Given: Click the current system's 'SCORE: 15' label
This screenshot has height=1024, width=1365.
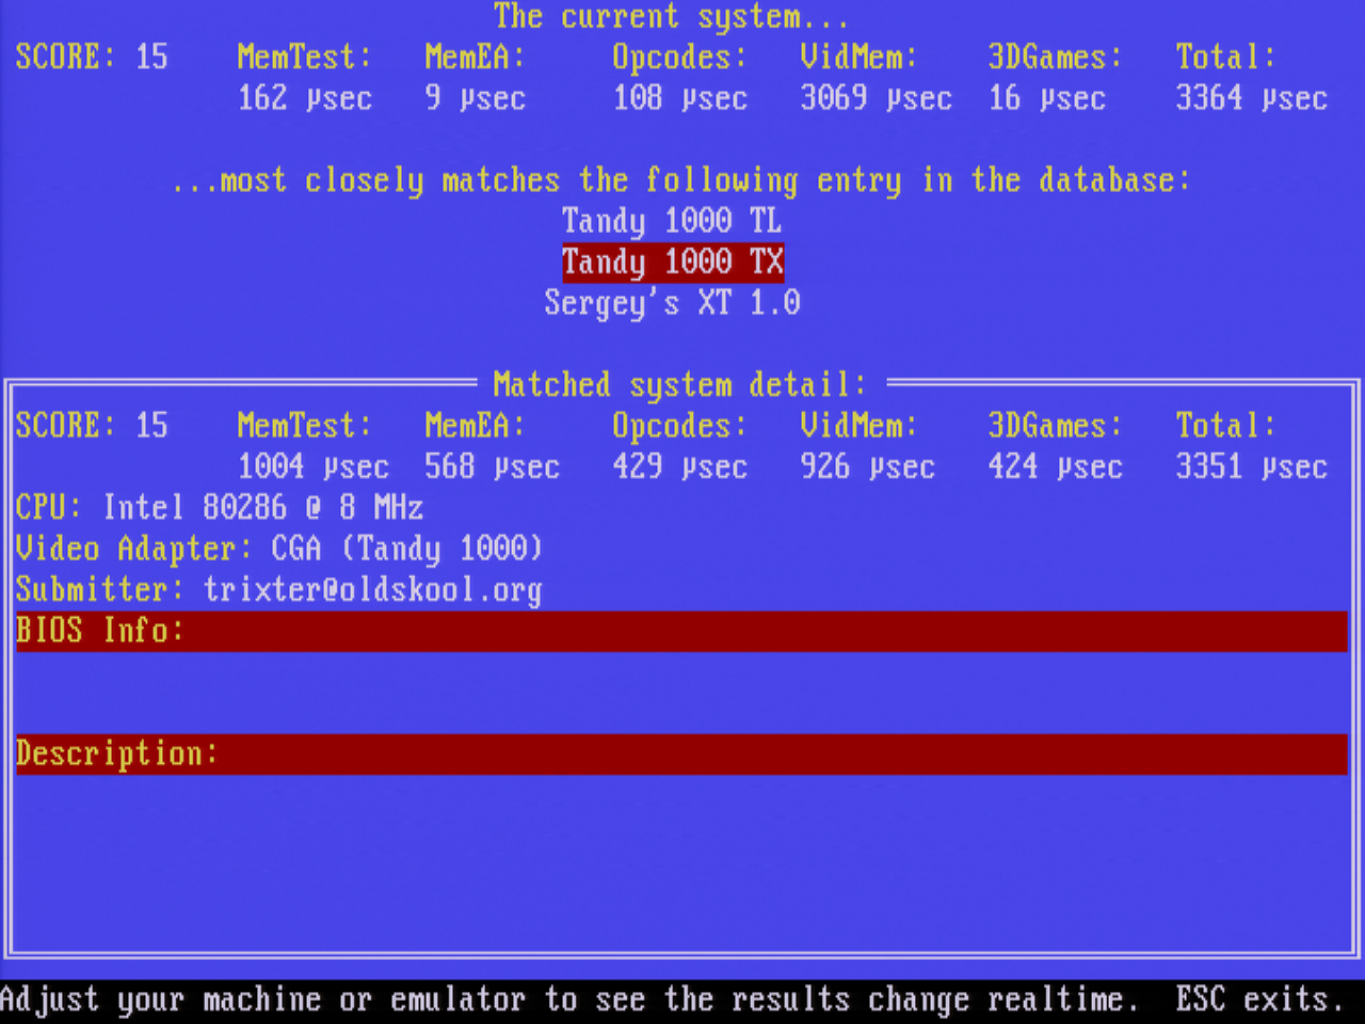Looking at the screenshot, I should (92, 57).
